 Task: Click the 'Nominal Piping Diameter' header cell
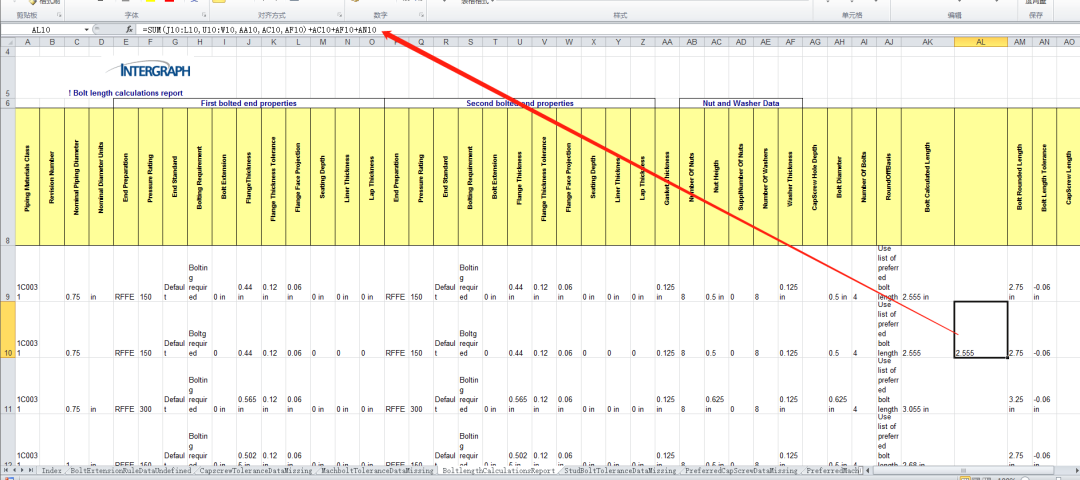coord(76,176)
